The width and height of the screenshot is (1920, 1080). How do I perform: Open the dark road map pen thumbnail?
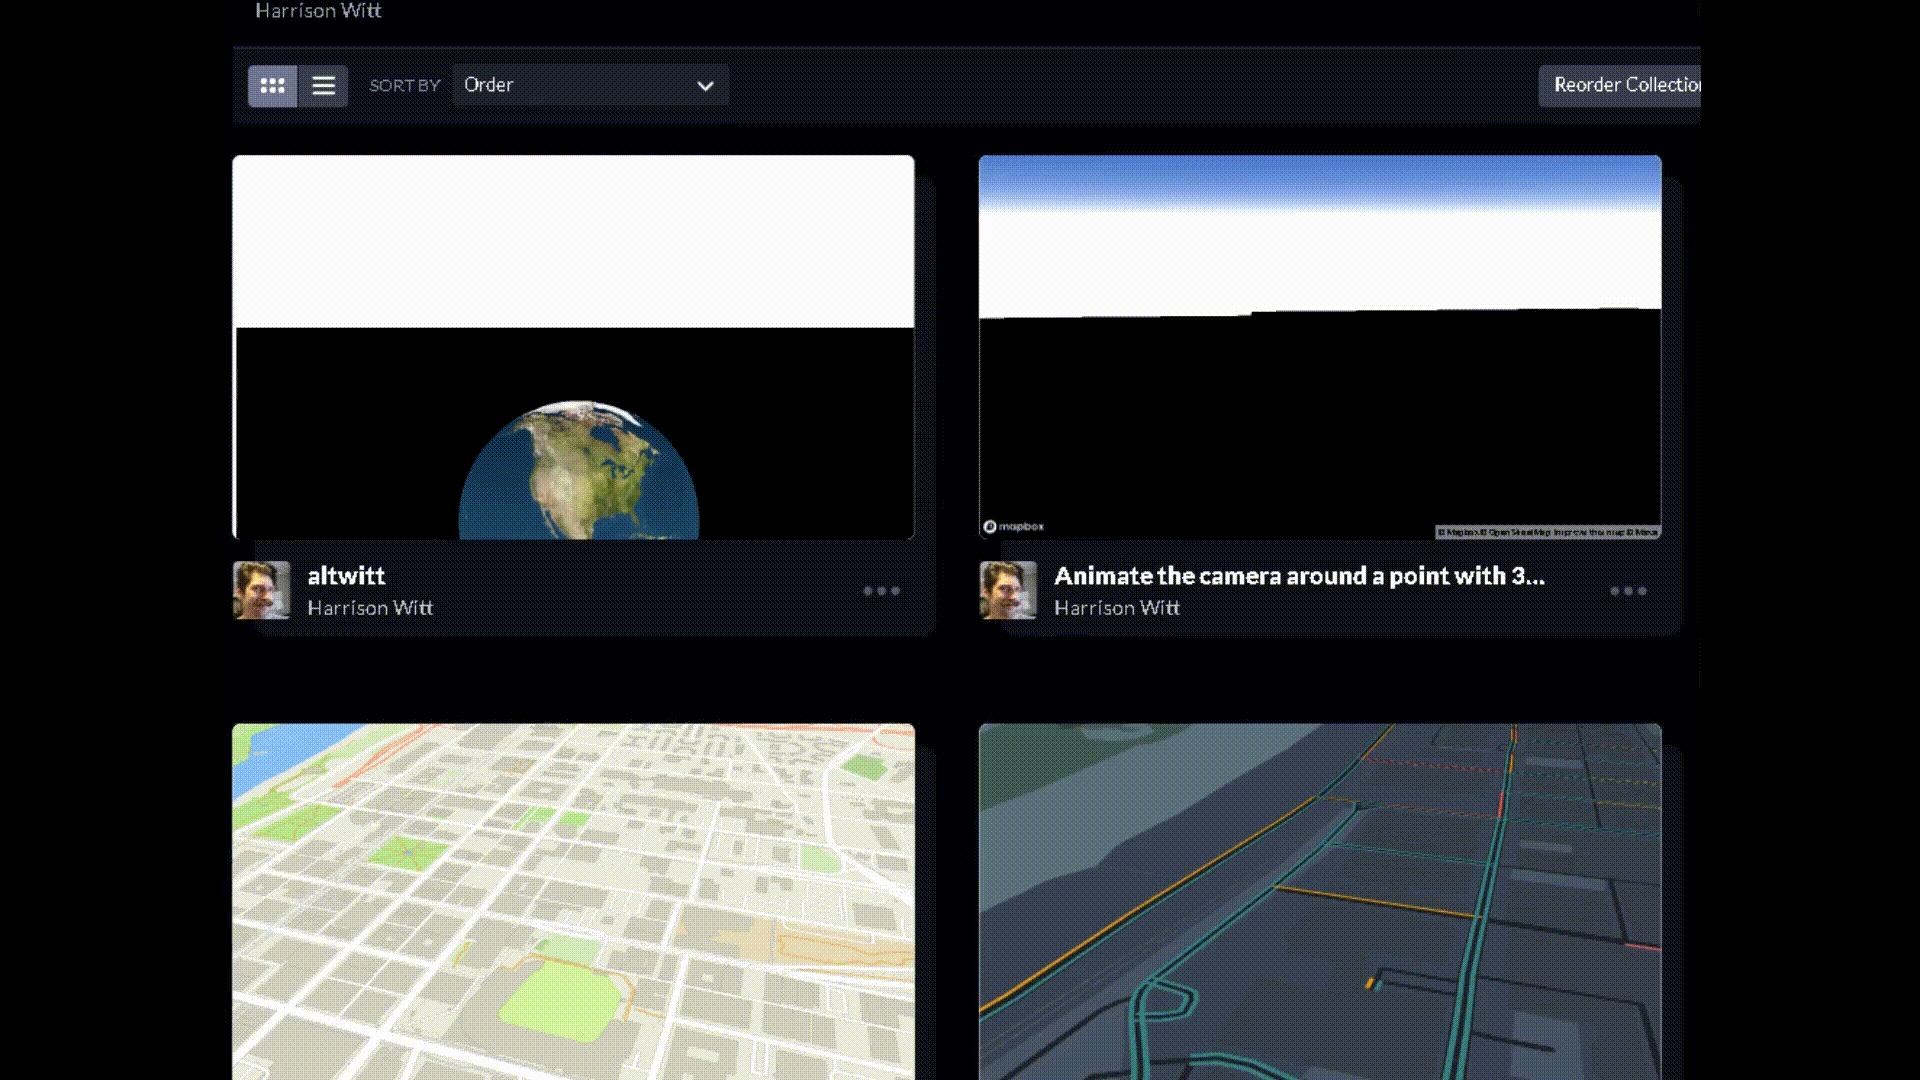click(x=1320, y=901)
